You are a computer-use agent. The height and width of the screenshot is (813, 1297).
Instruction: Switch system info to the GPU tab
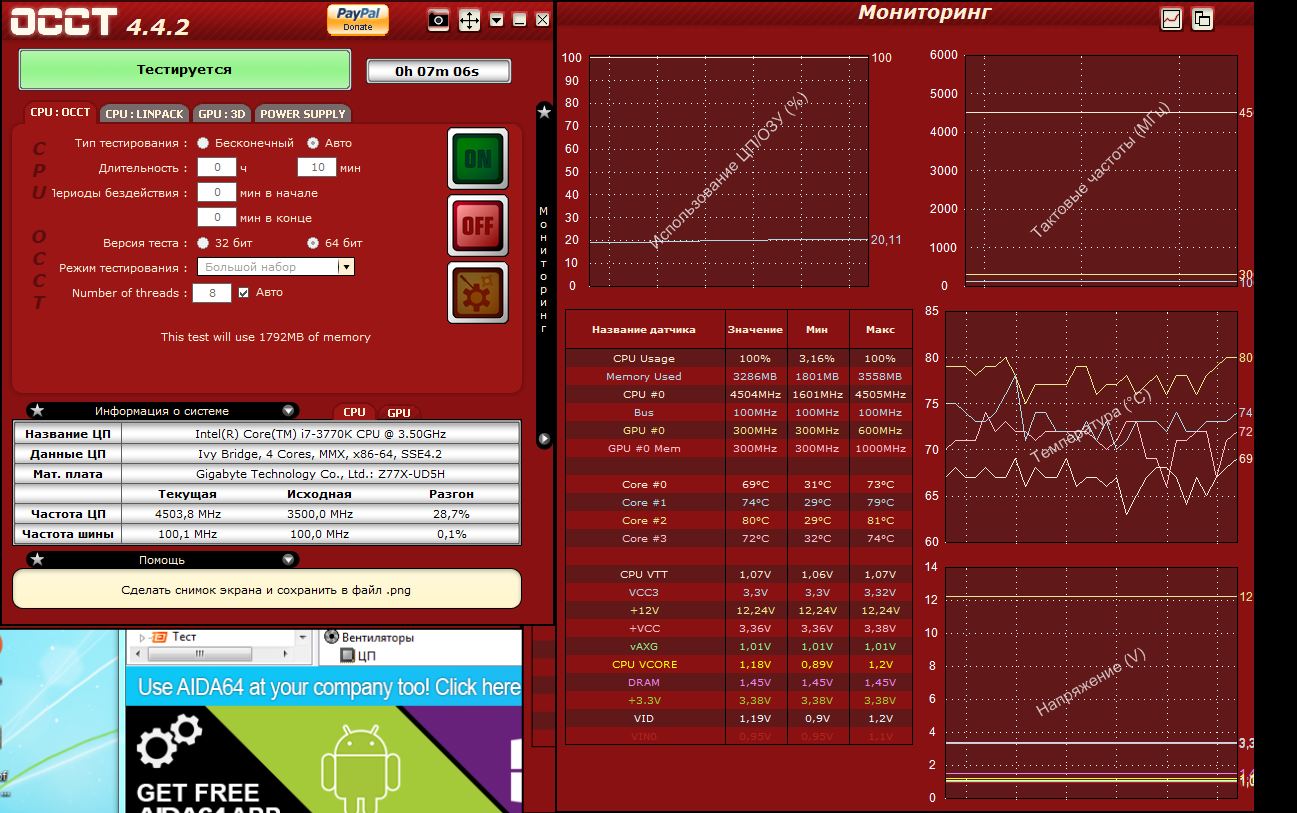click(399, 412)
